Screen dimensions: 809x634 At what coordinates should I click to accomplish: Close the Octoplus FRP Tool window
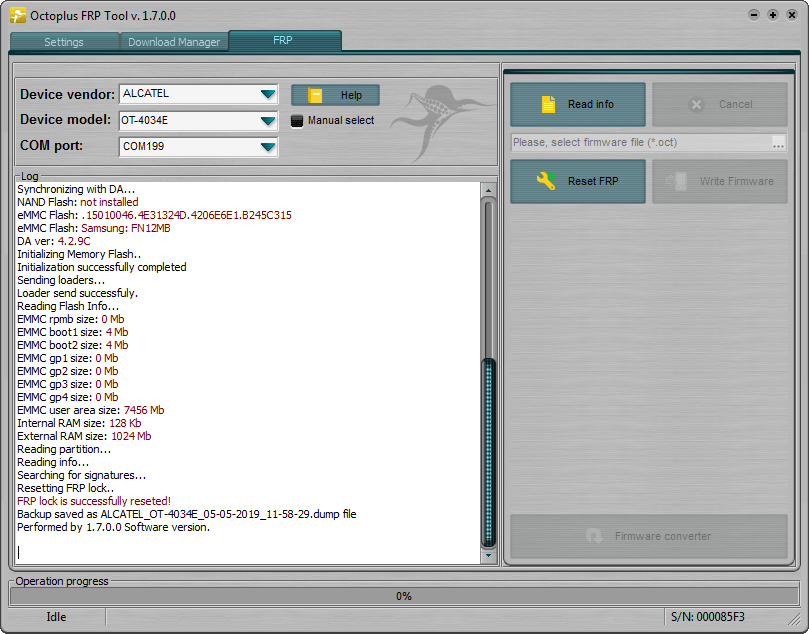click(792, 15)
